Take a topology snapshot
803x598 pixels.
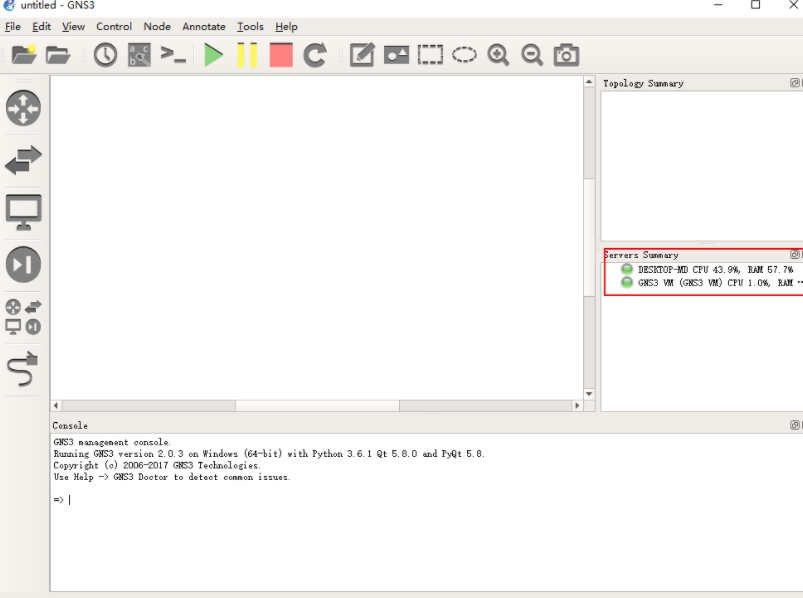pos(103,55)
